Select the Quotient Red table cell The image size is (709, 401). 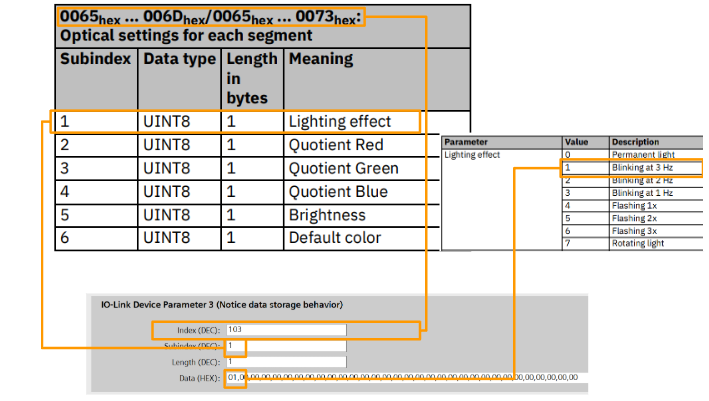click(x=335, y=145)
